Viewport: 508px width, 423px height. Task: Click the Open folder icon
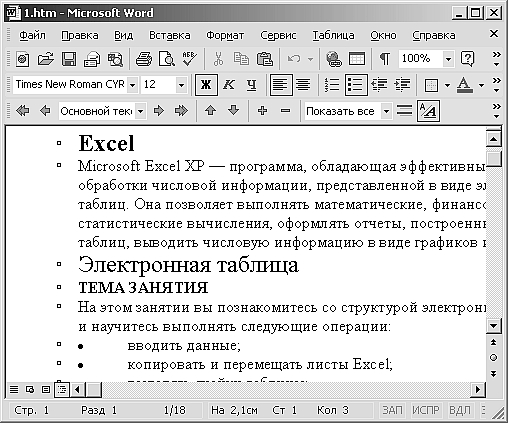[x=46, y=59]
